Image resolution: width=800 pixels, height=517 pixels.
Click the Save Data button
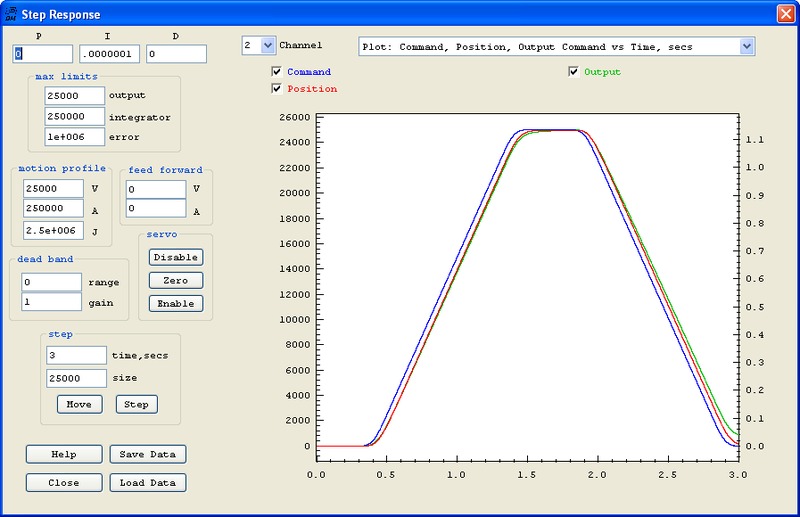click(x=147, y=454)
